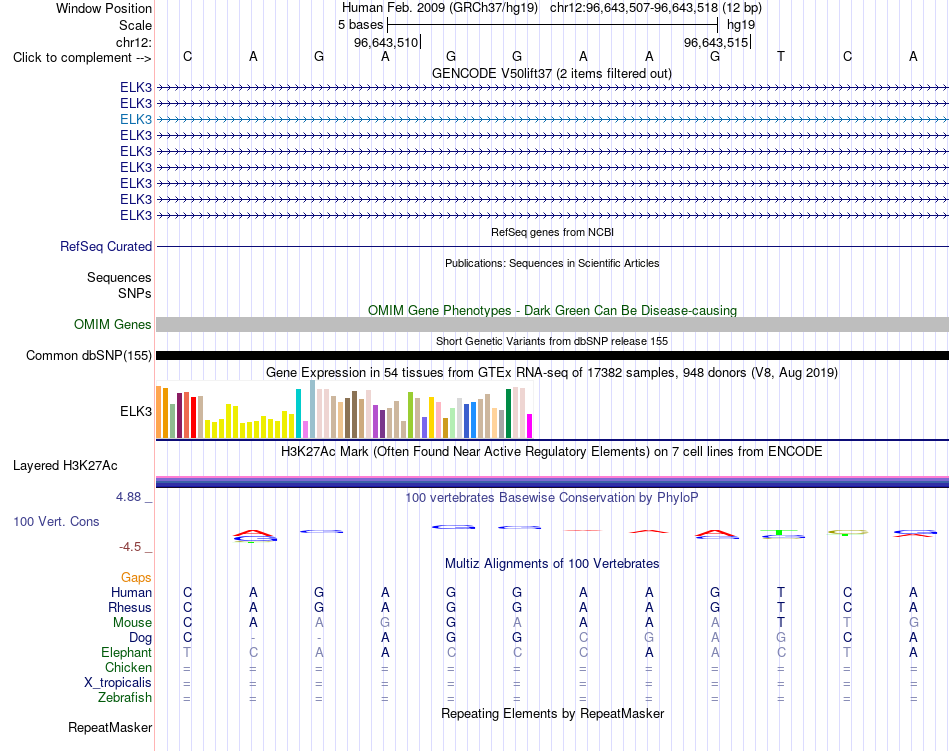Click 'Short Genetic Variants from dbSNP release 155' title
Screen dimensions: 950x751
(552, 341)
